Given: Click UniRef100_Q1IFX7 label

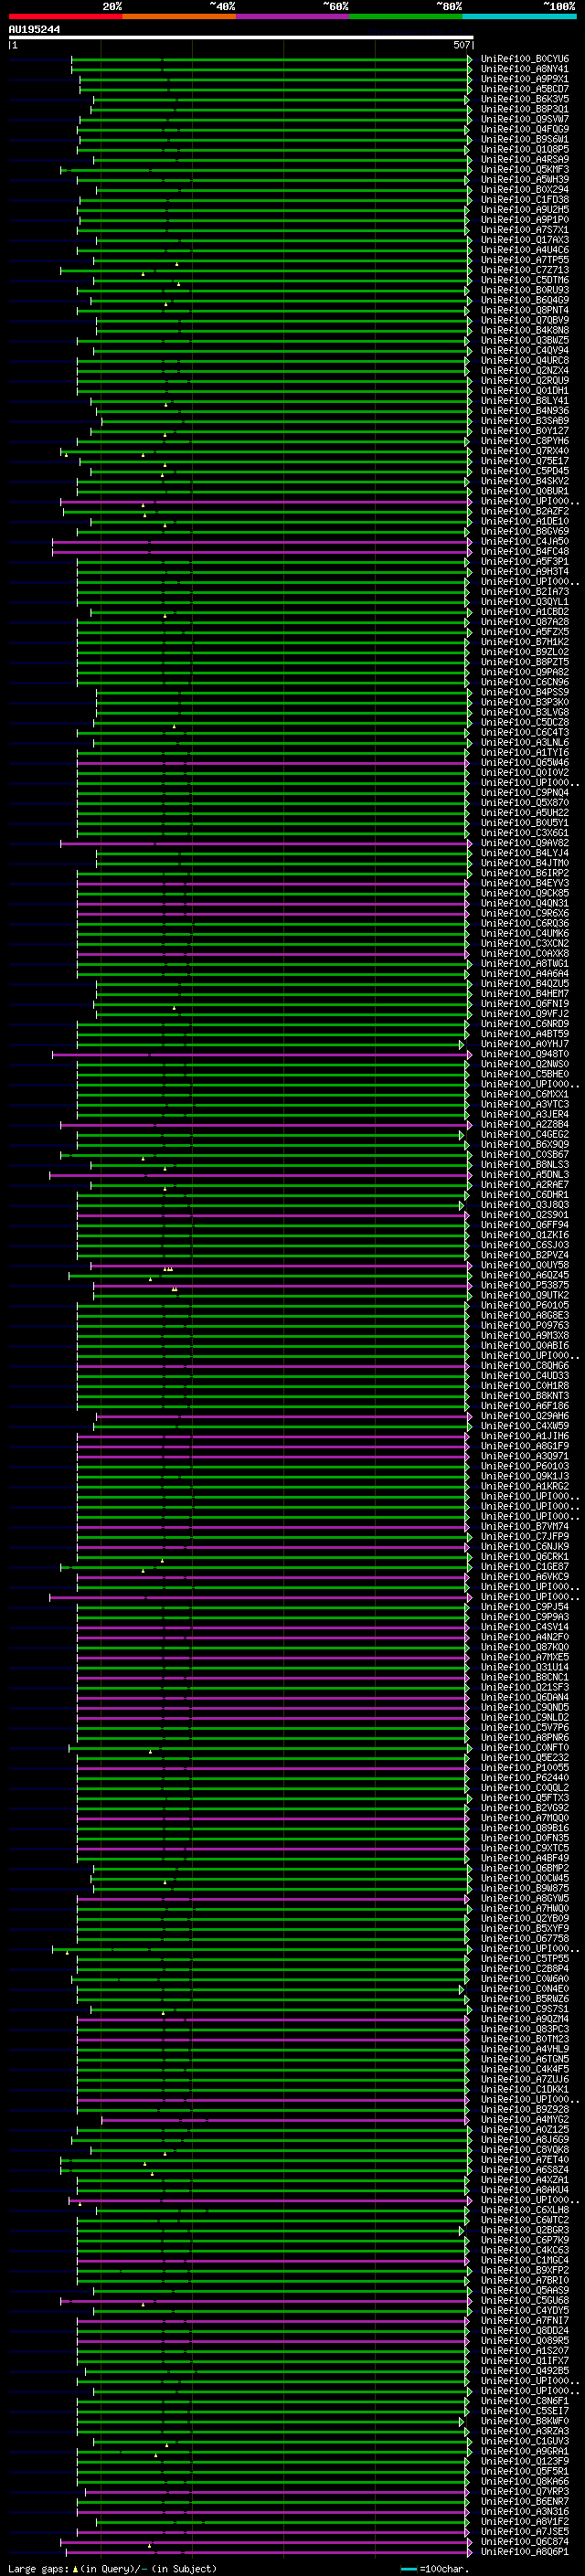Looking at the screenshot, I should pyautogui.click(x=524, y=2360).
